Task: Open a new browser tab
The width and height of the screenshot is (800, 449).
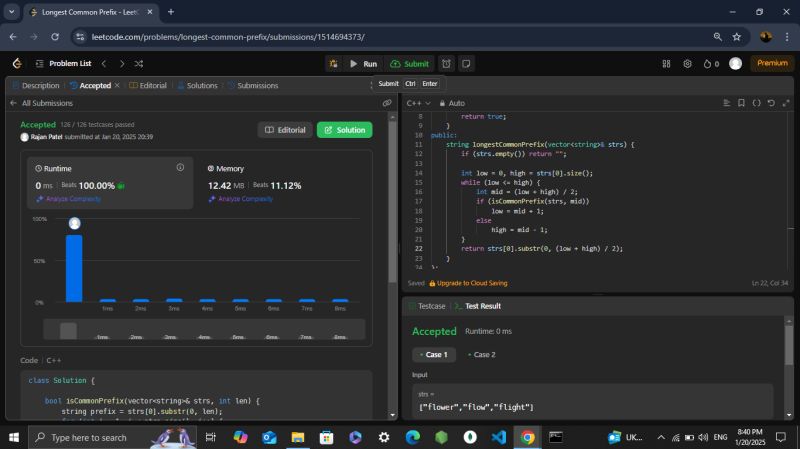Action: pyautogui.click(x=171, y=12)
